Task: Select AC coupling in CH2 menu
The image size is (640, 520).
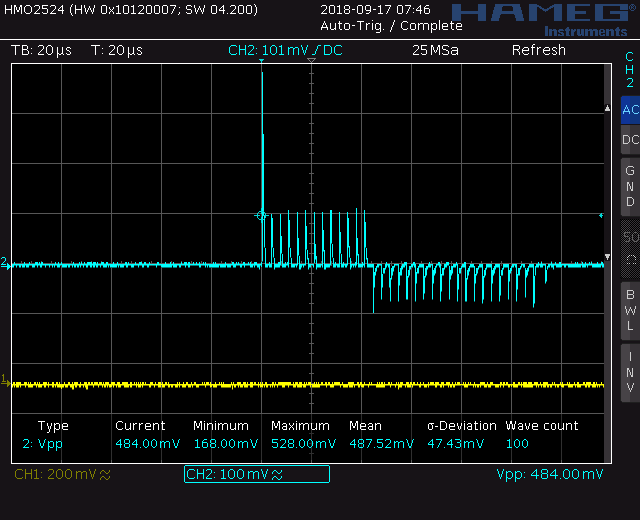Action: [x=630, y=110]
